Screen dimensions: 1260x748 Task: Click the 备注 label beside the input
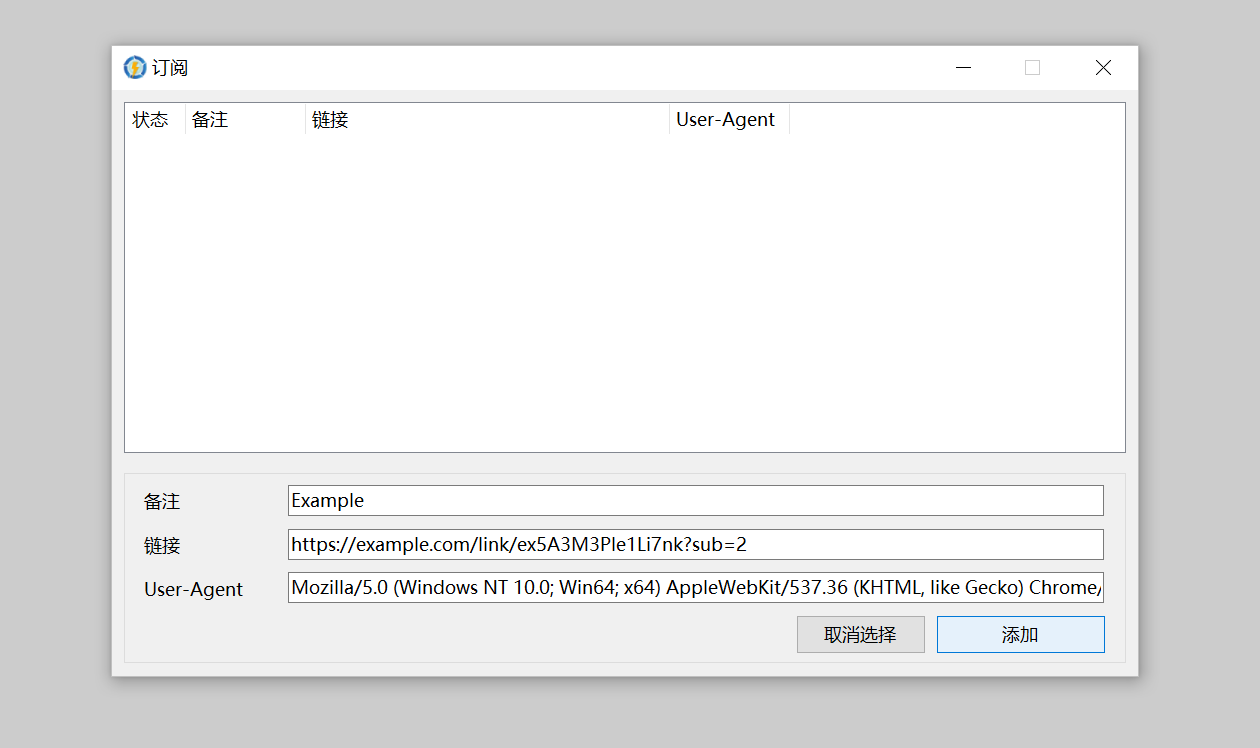(x=162, y=502)
